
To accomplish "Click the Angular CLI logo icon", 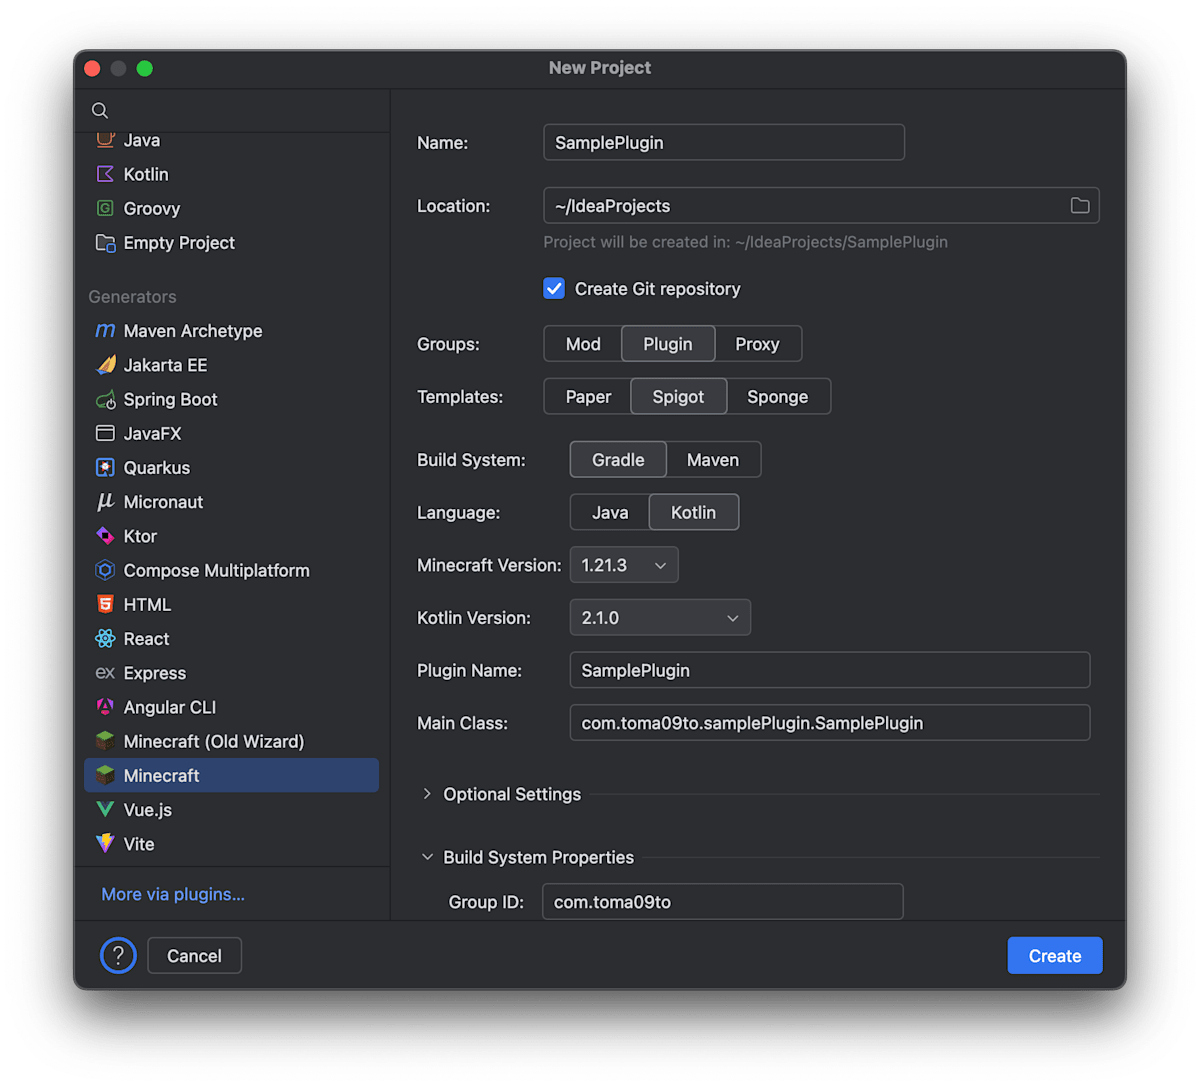I will click(105, 707).
